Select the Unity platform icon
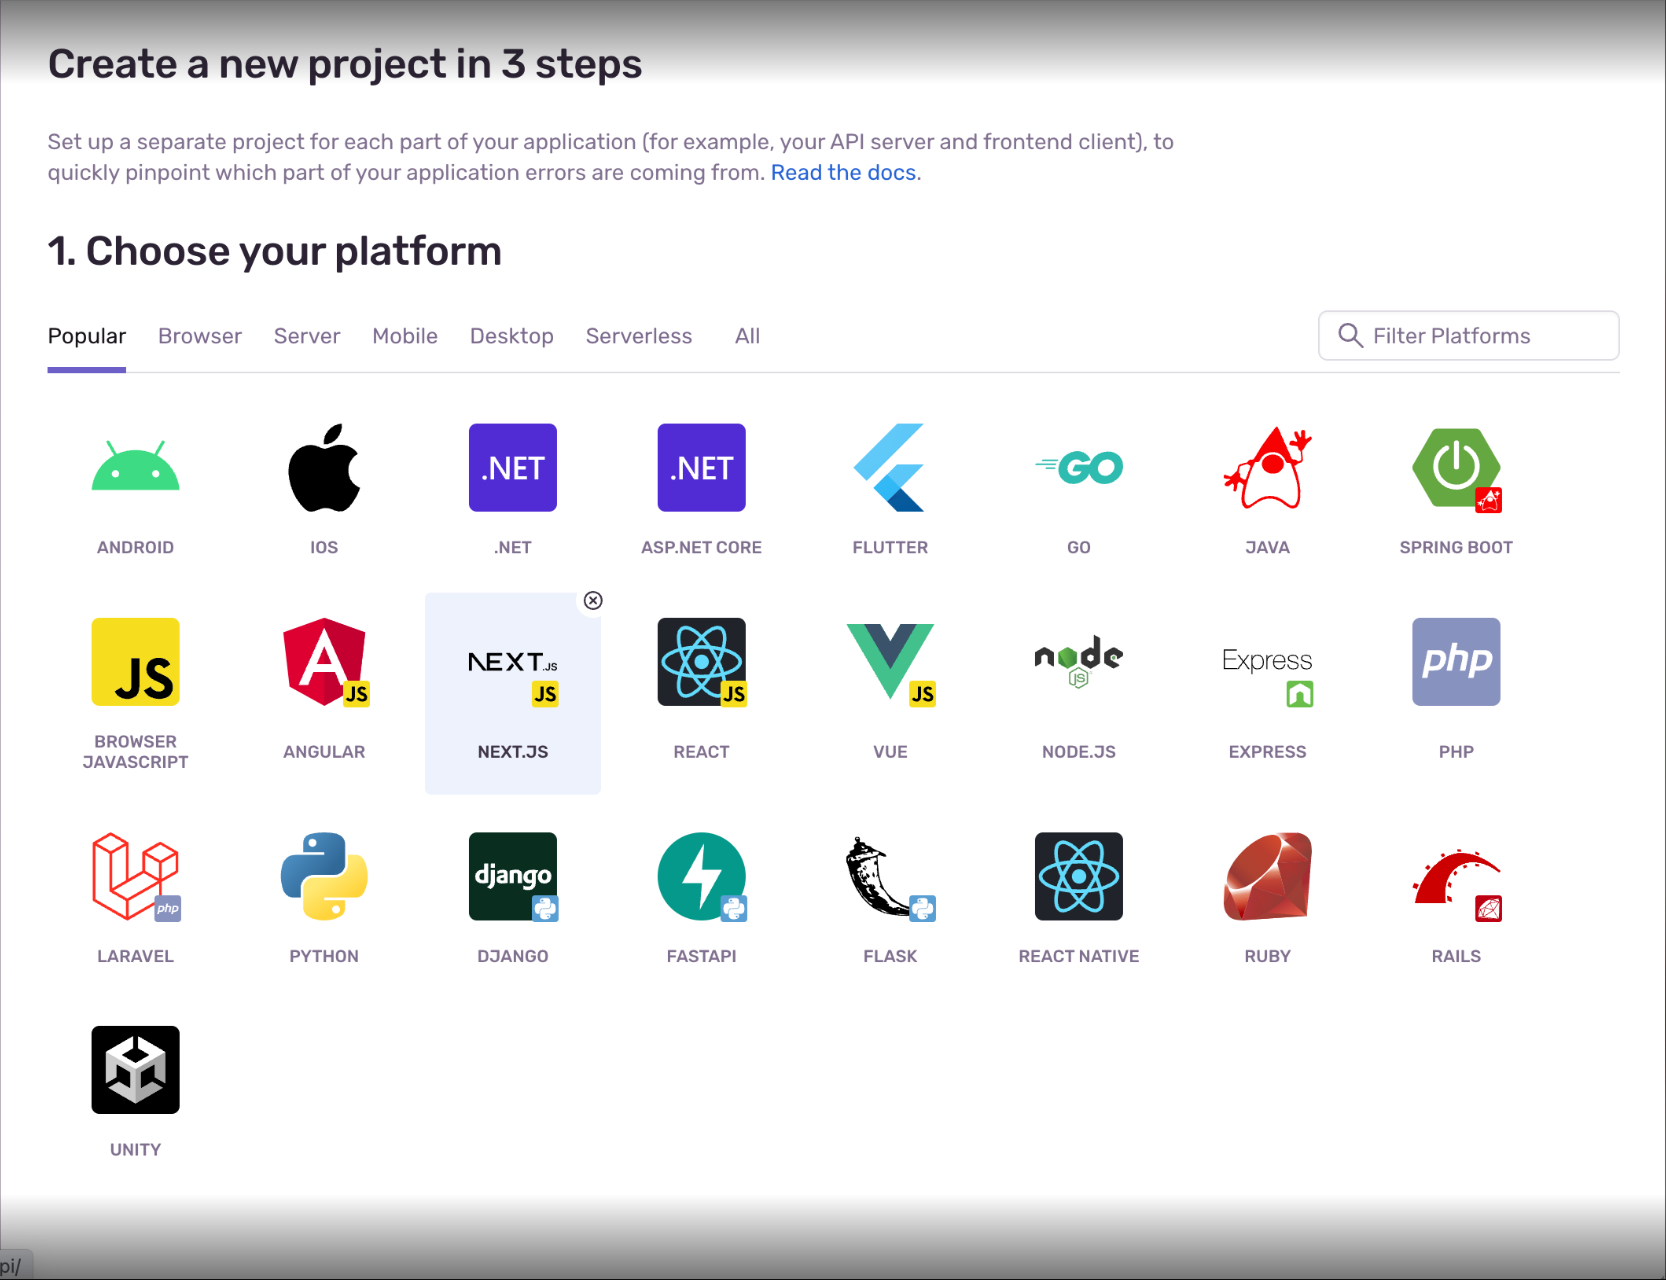 (x=135, y=1070)
